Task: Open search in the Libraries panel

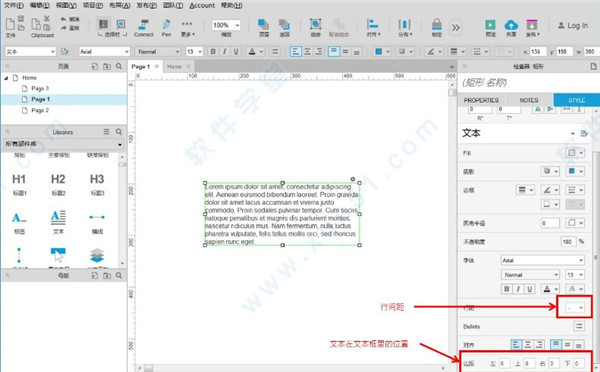Action: click(119, 132)
